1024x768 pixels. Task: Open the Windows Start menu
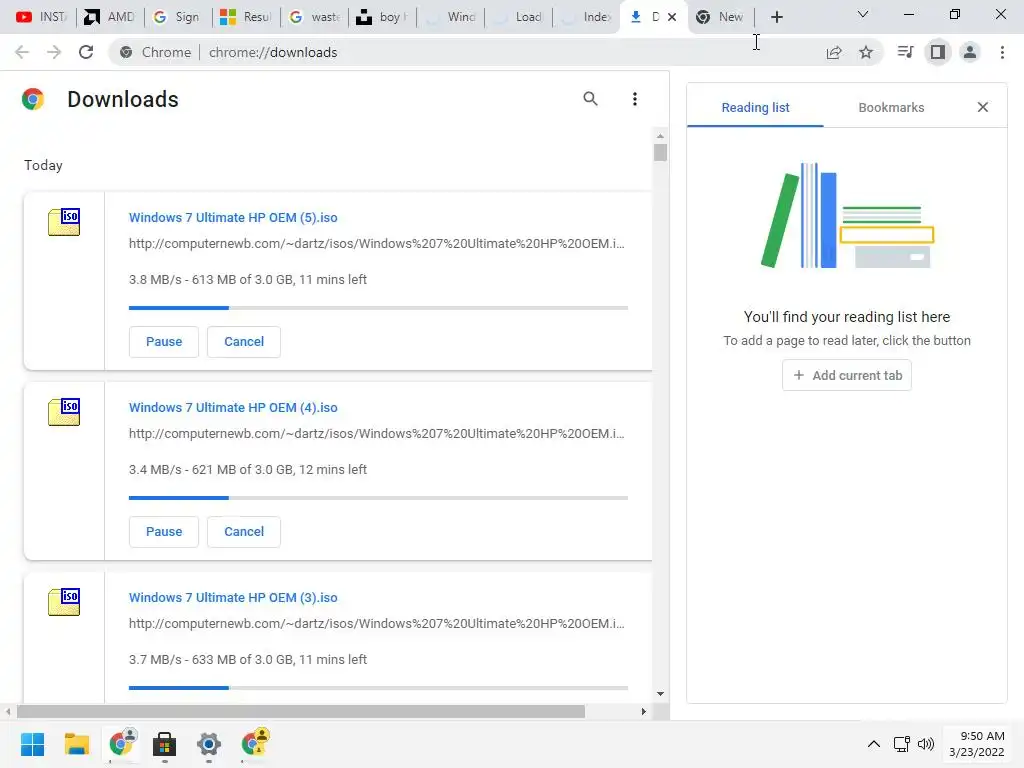[x=32, y=744]
